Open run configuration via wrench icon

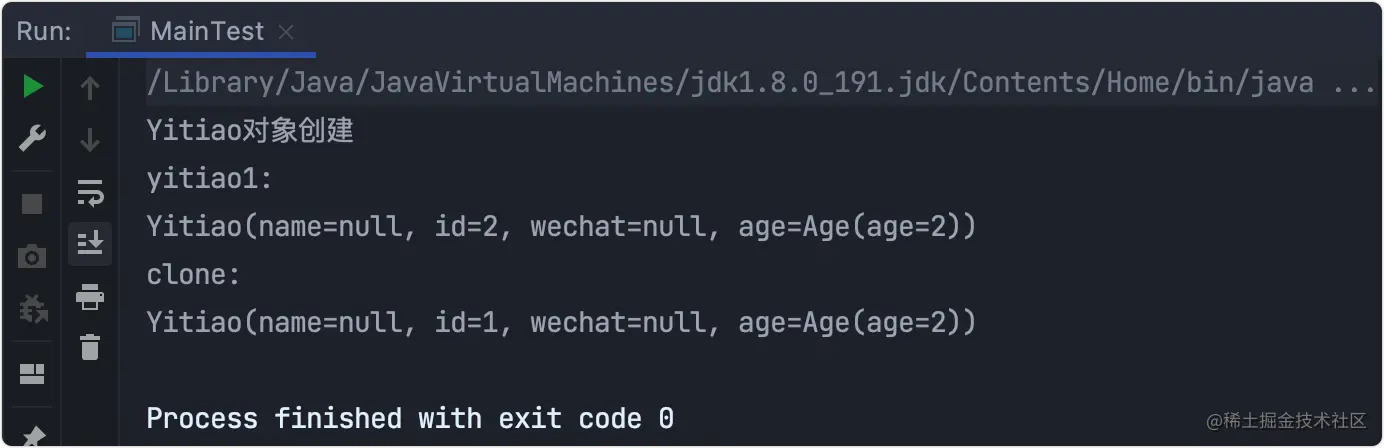tap(33, 138)
